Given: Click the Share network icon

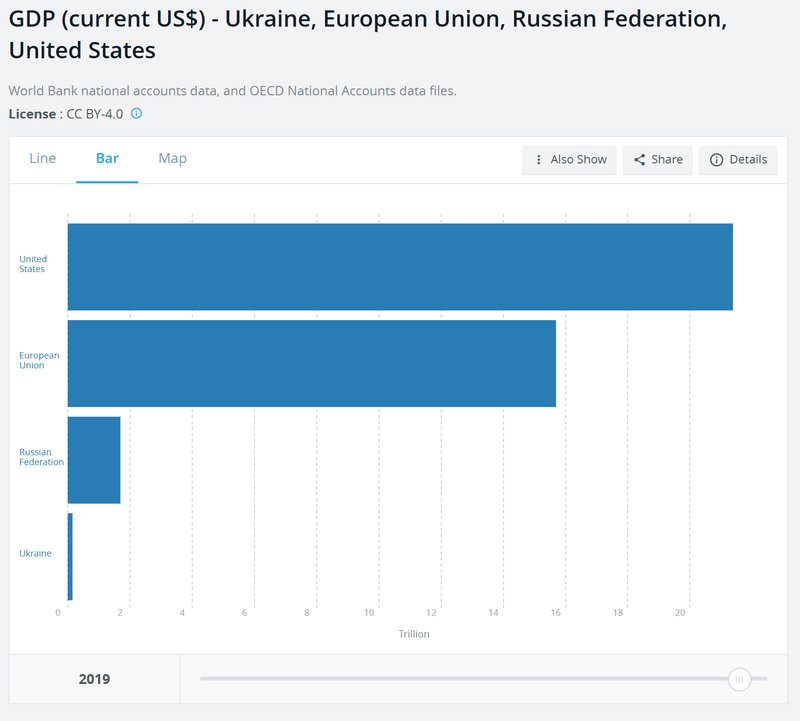Looking at the screenshot, I should click(640, 160).
